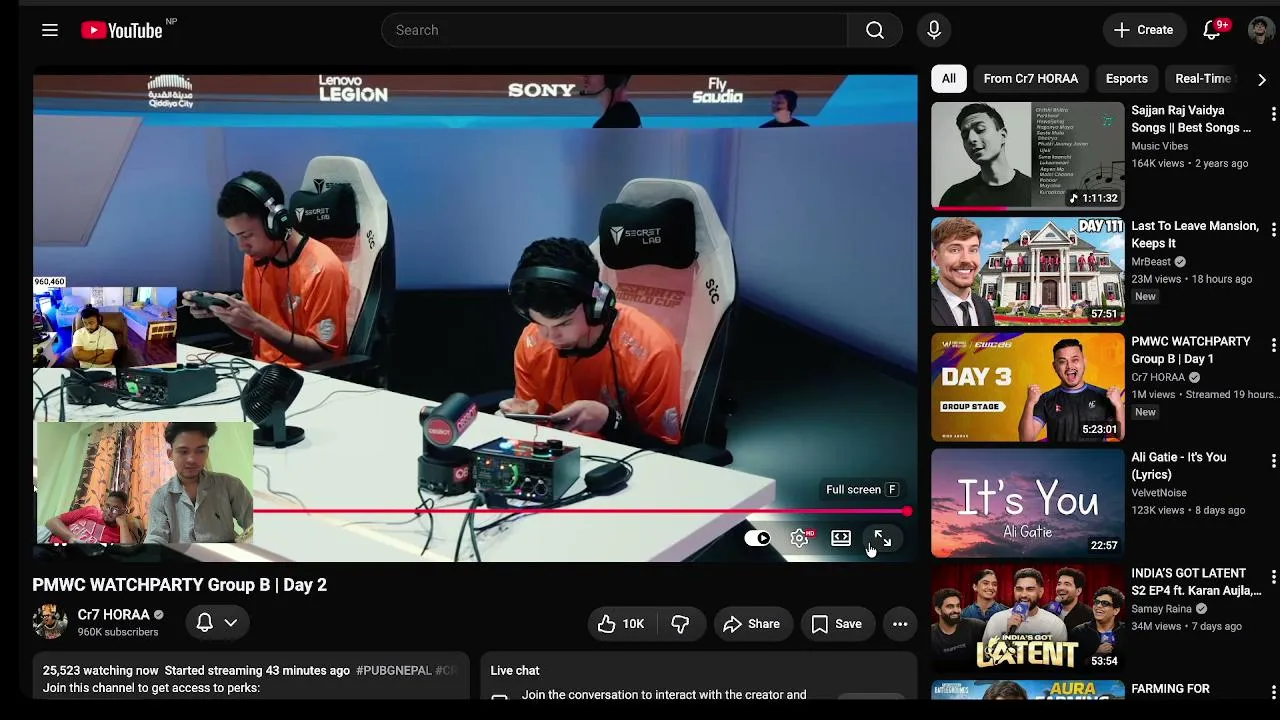The image size is (1280, 720).
Task: Open the VelvetNoise channel link
Action: [1159, 493]
